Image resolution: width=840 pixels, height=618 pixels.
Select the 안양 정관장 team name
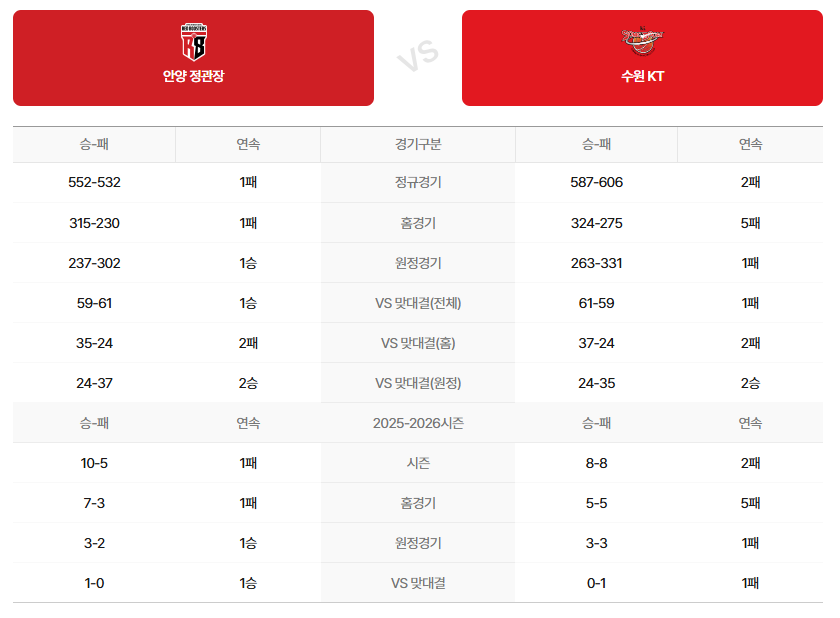click(x=193, y=76)
